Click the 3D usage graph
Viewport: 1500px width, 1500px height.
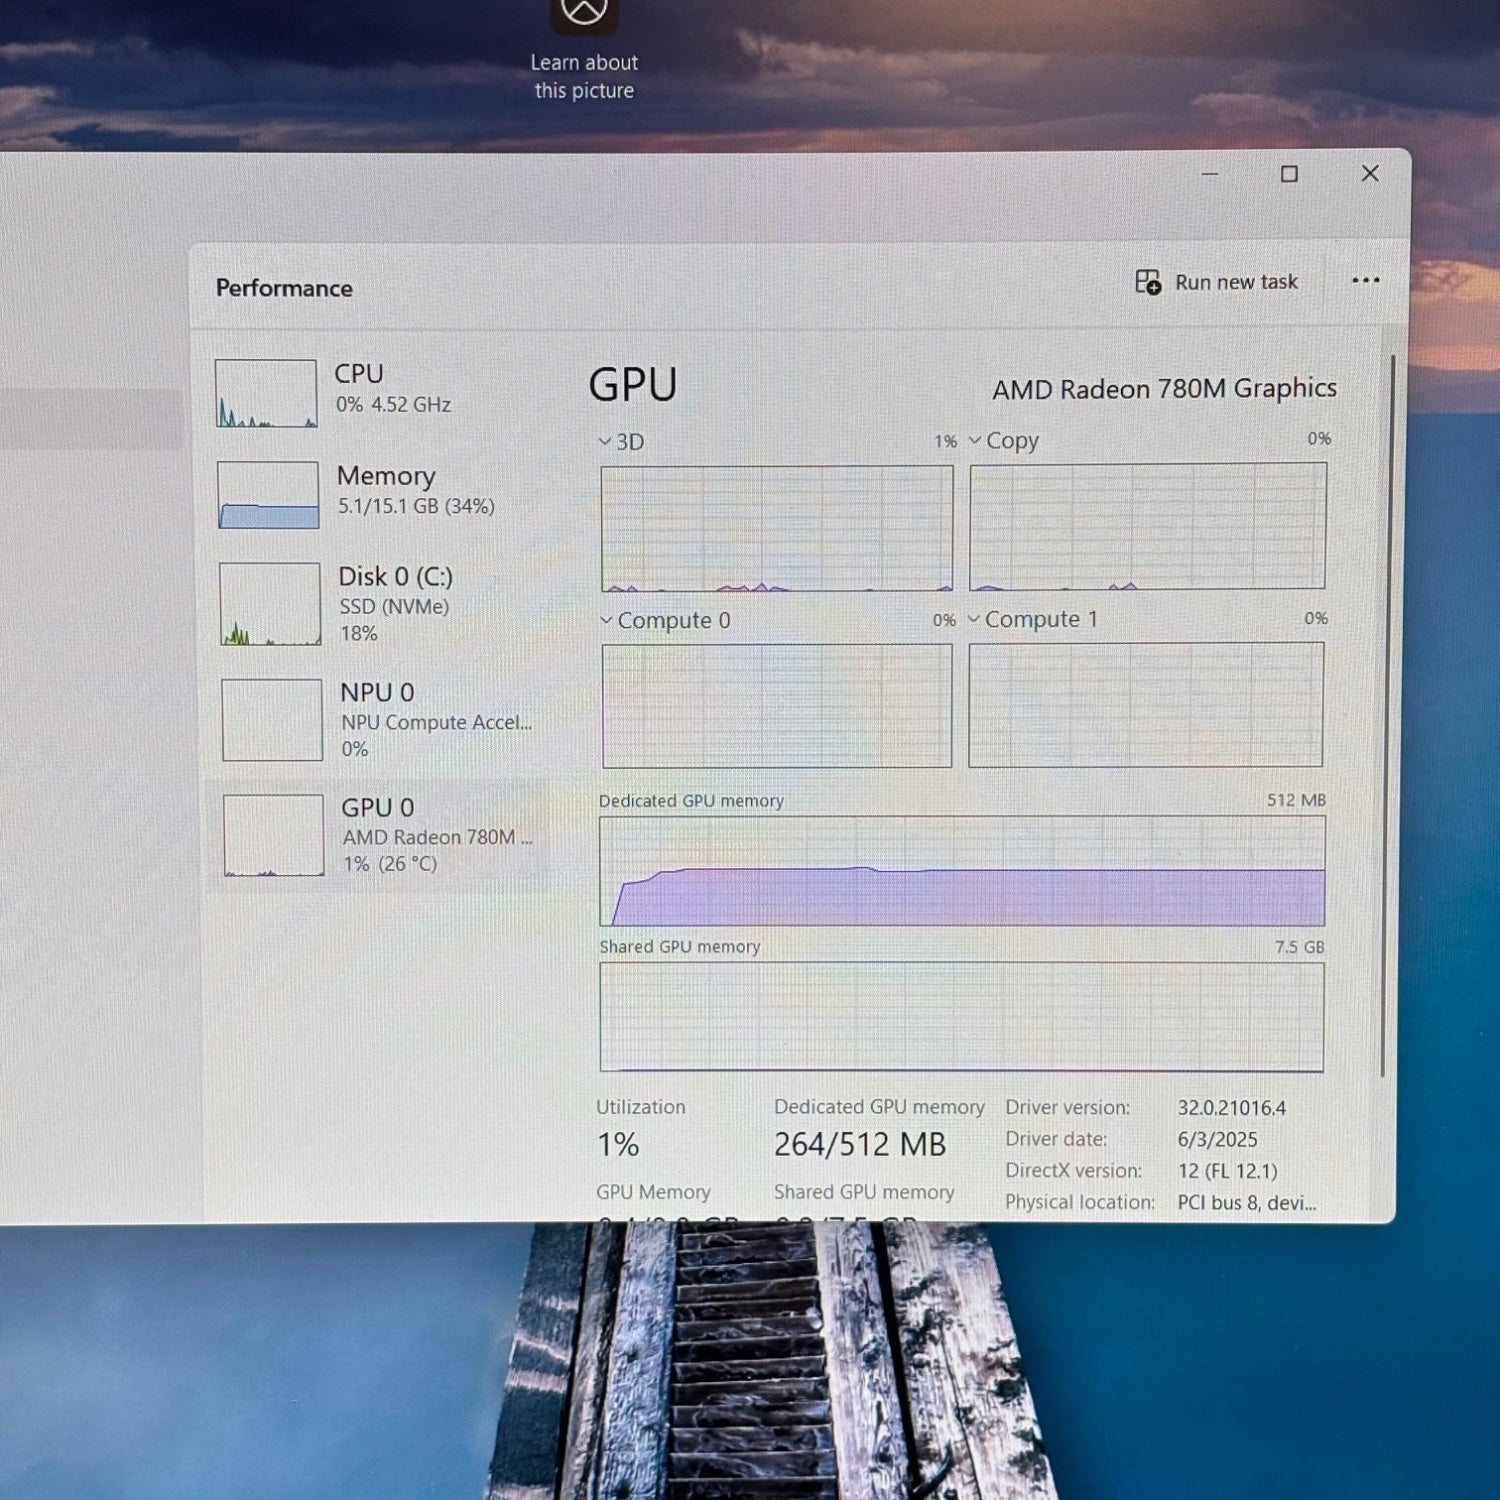click(x=777, y=528)
